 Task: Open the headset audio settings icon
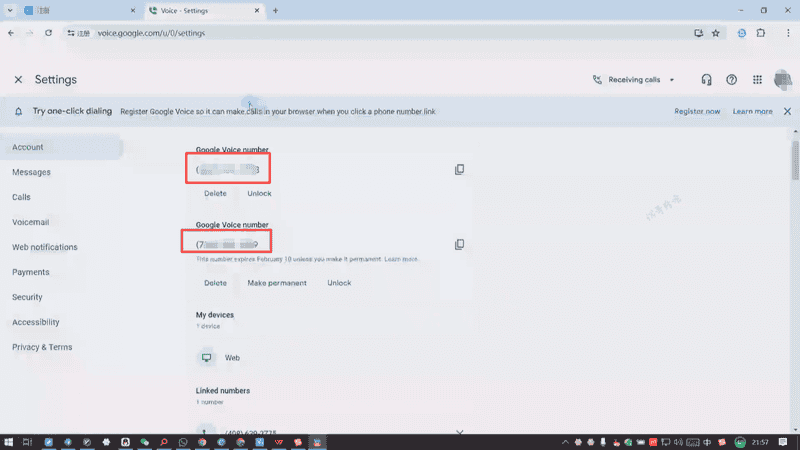[x=706, y=80]
